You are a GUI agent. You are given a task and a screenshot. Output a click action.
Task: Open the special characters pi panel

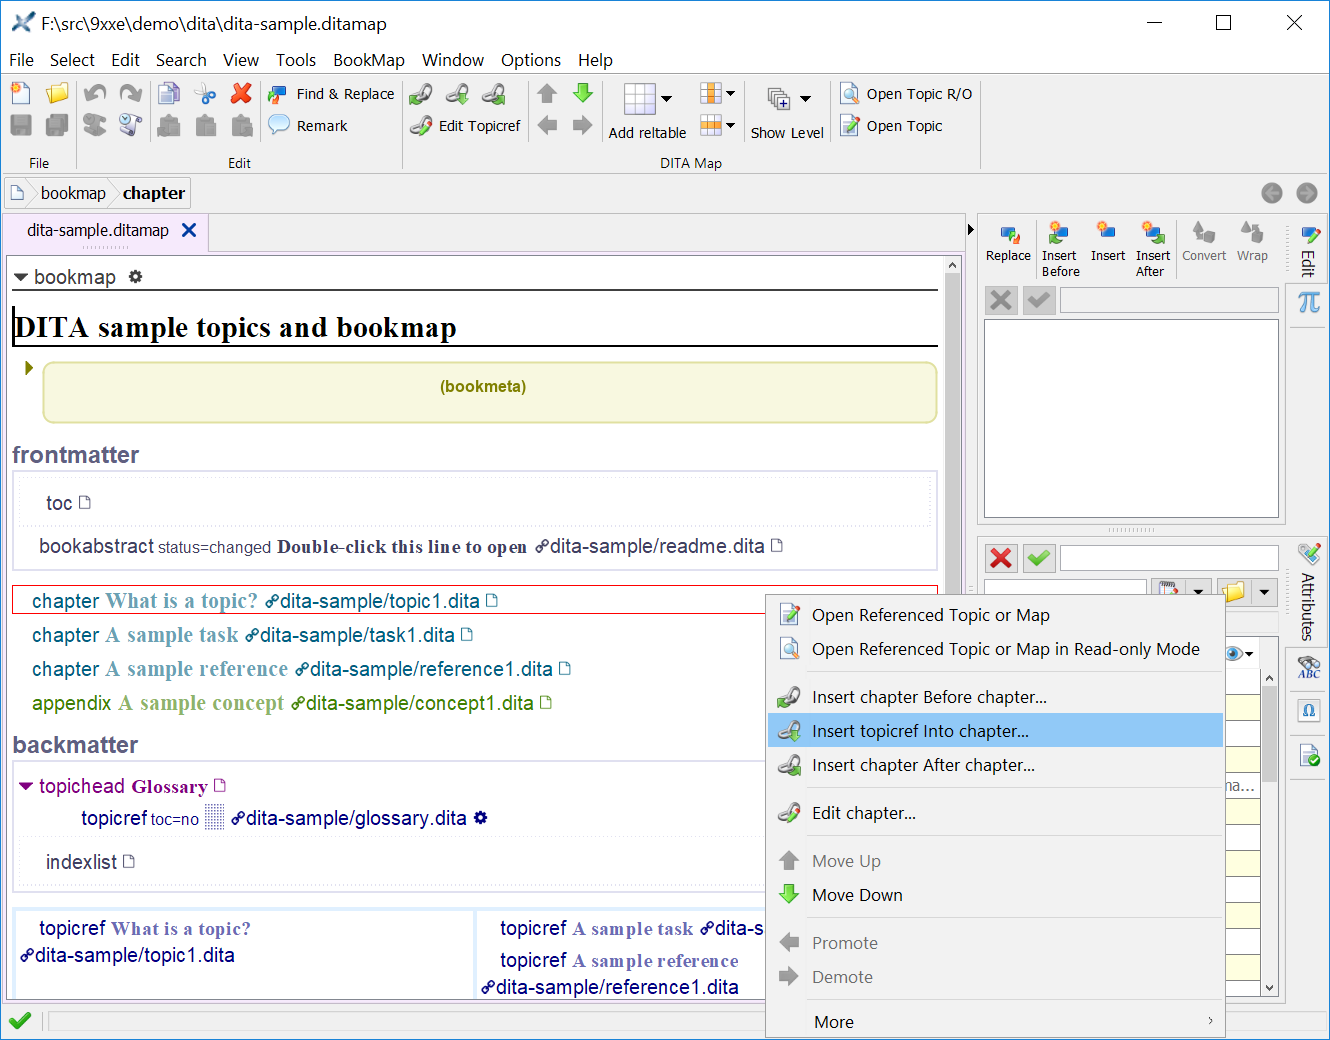pos(1308,303)
